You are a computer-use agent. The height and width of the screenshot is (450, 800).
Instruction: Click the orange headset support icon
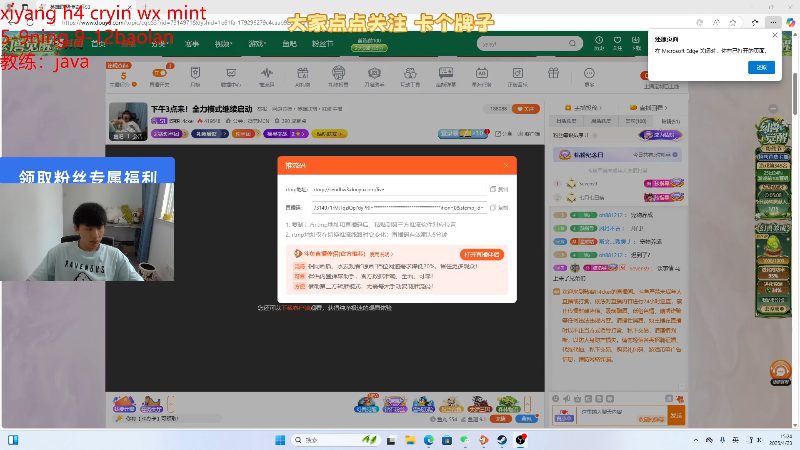(780, 370)
